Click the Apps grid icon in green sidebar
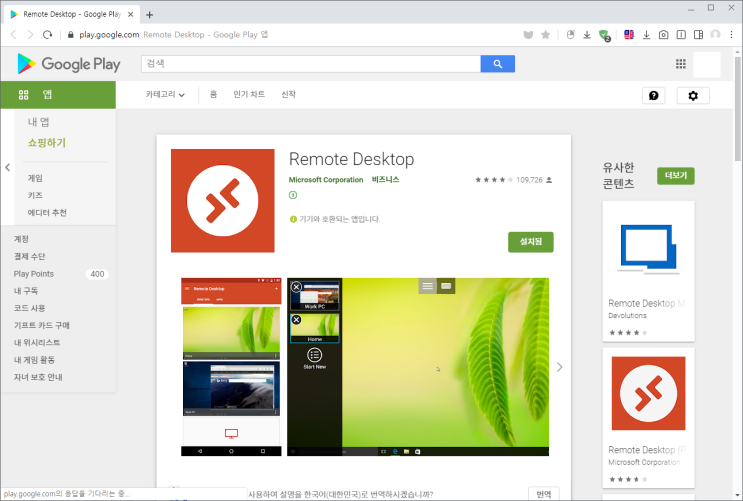The width and height of the screenshot is (743, 501). point(24,95)
